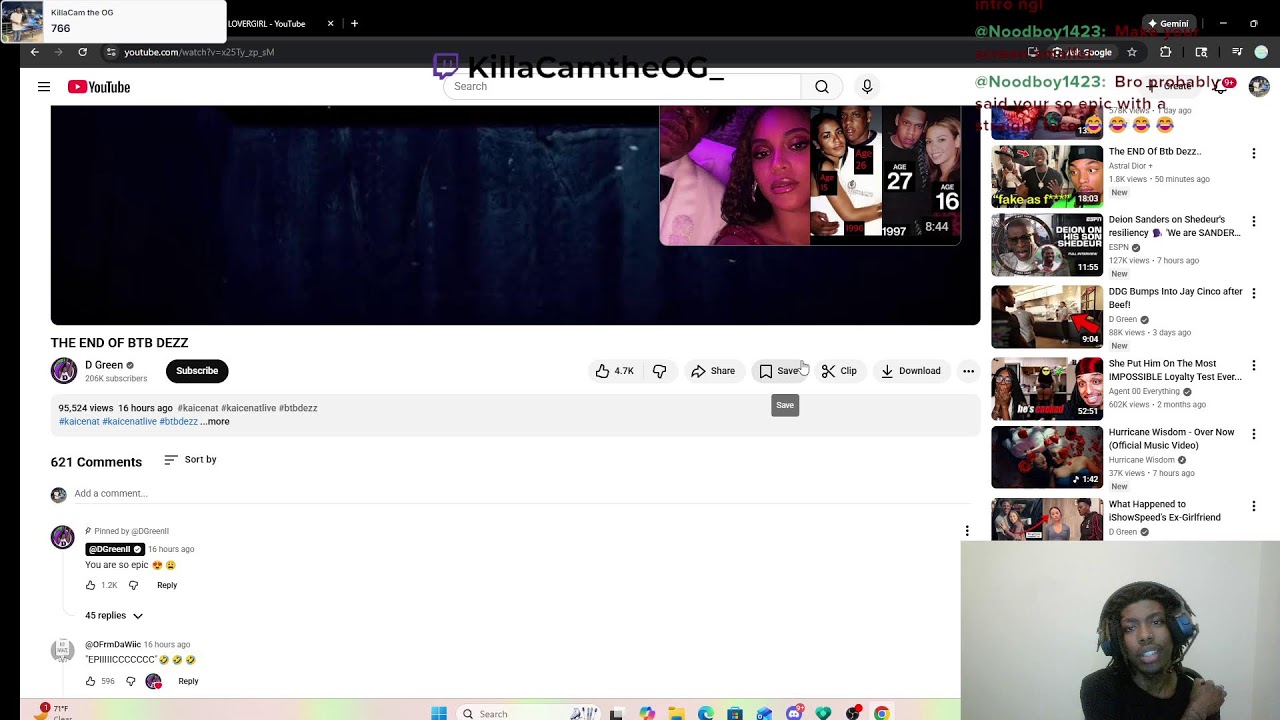Reload the page
Screen dimensions: 1280x720
click(82, 52)
